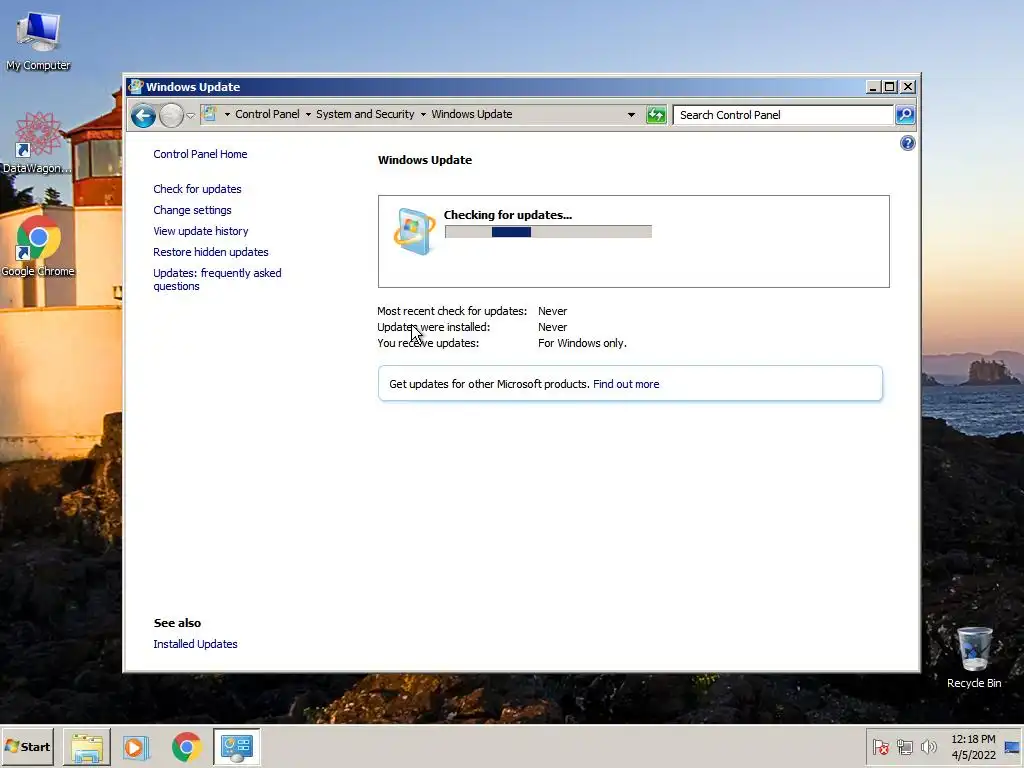Viewport: 1024px width, 768px height.
Task: Open DataWagon desktop shortcut
Action: pyautogui.click(x=37, y=143)
